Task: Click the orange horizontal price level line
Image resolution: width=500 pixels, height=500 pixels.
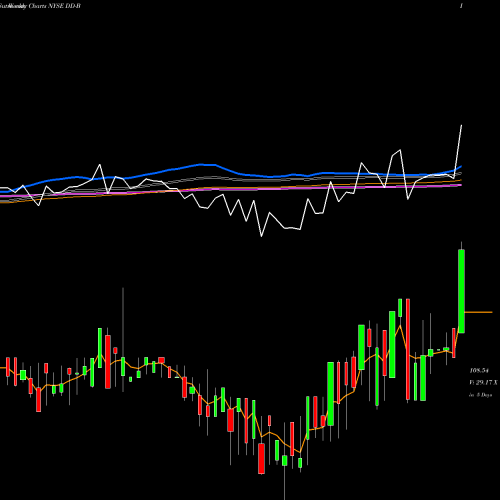Action: click(x=478, y=312)
